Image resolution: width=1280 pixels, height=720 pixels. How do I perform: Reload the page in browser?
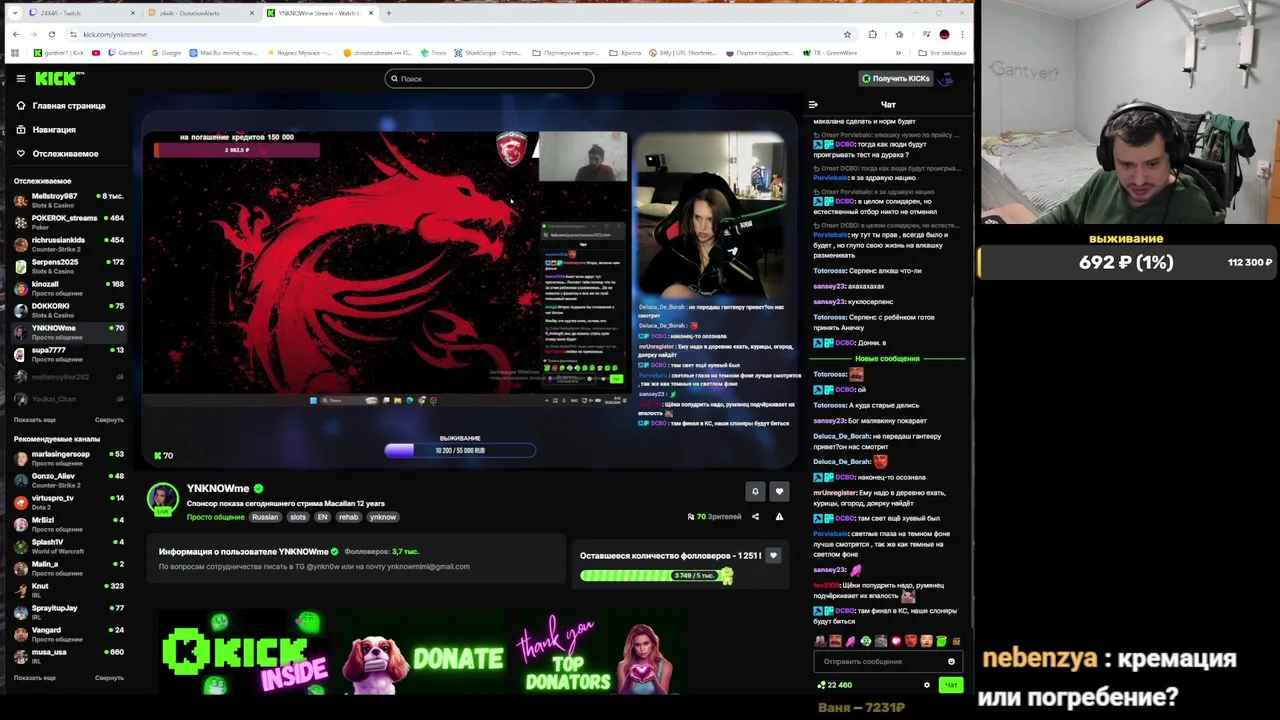click(x=52, y=34)
